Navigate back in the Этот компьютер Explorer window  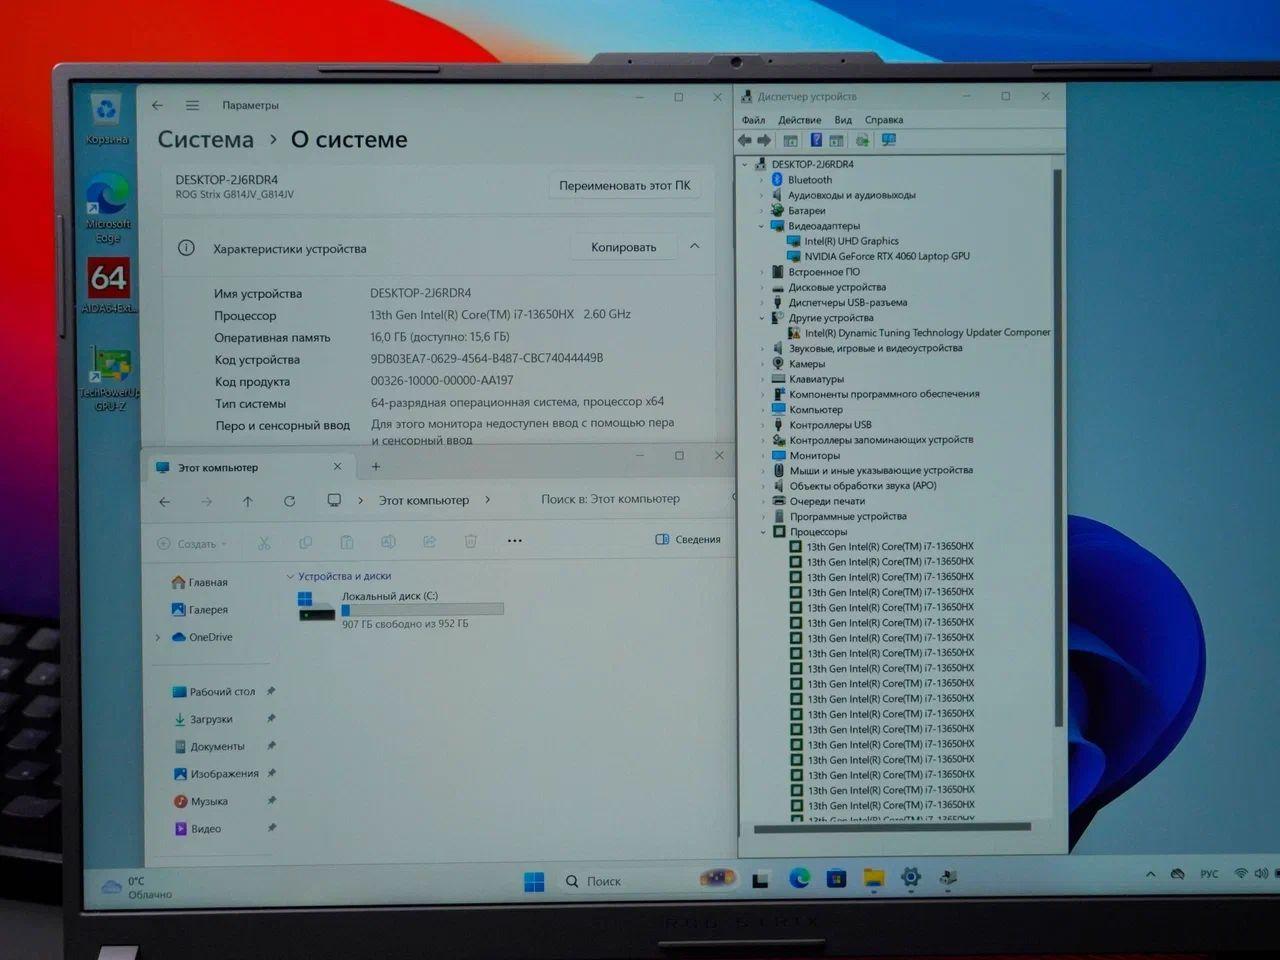point(165,501)
